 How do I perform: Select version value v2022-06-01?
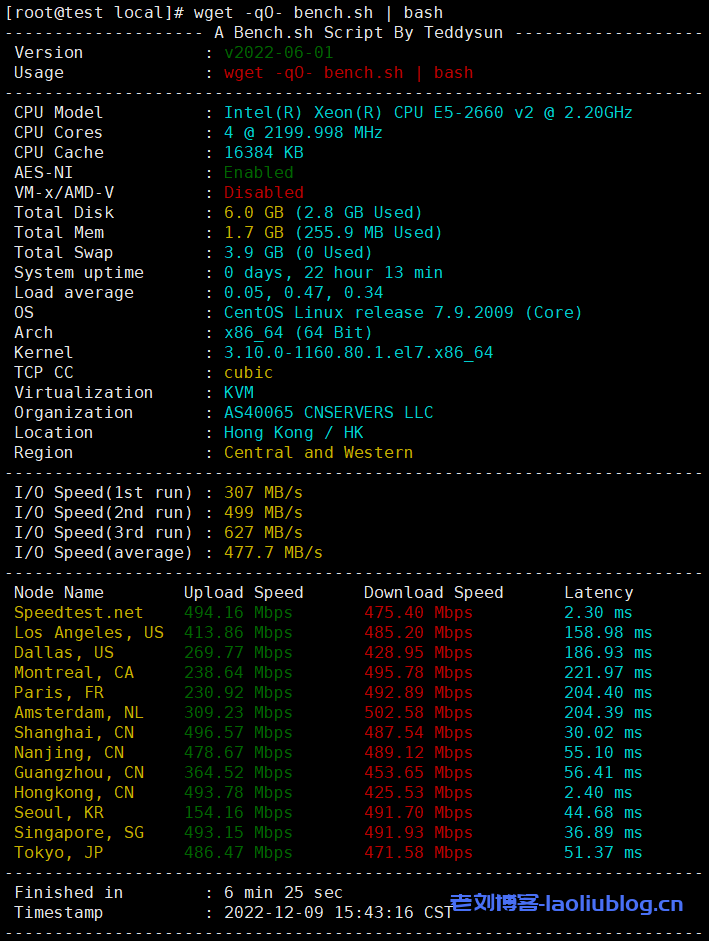(x=279, y=53)
